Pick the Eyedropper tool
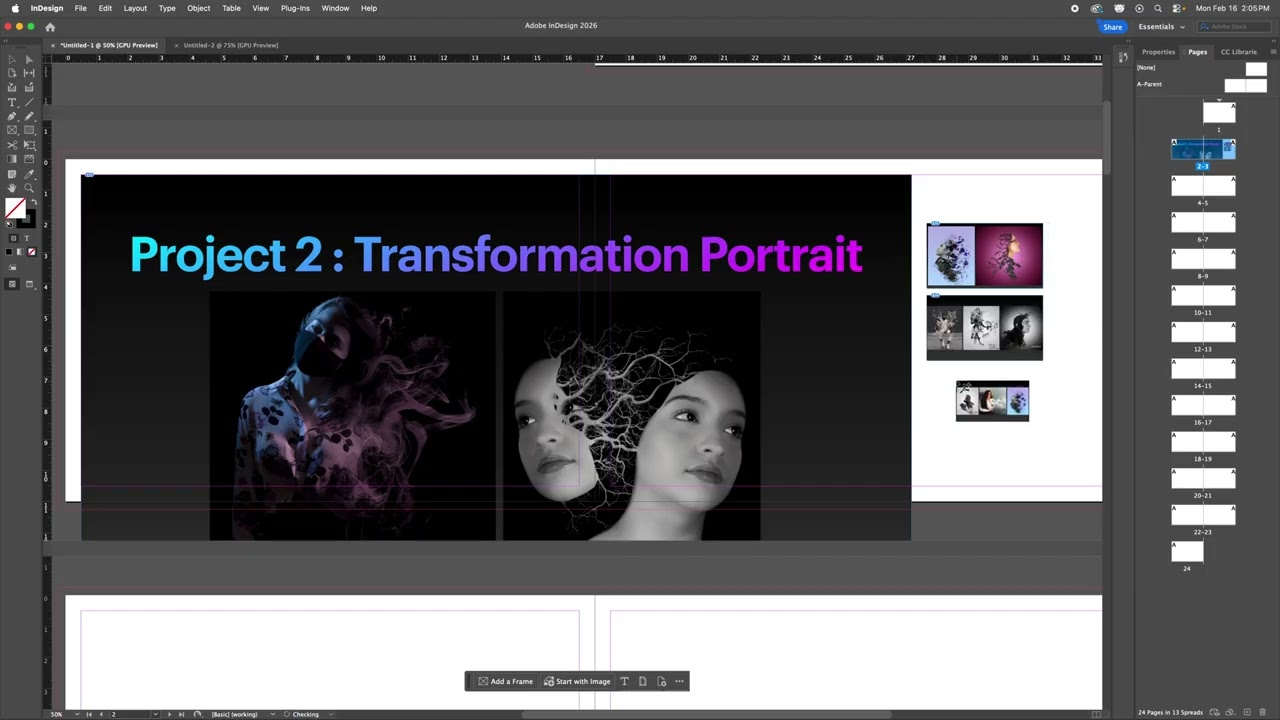Image resolution: width=1280 pixels, height=720 pixels. [x=29, y=174]
